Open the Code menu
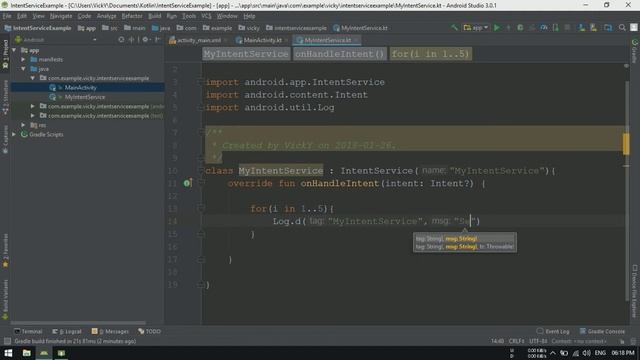Screen dimensions: 640x360 (84, 16)
